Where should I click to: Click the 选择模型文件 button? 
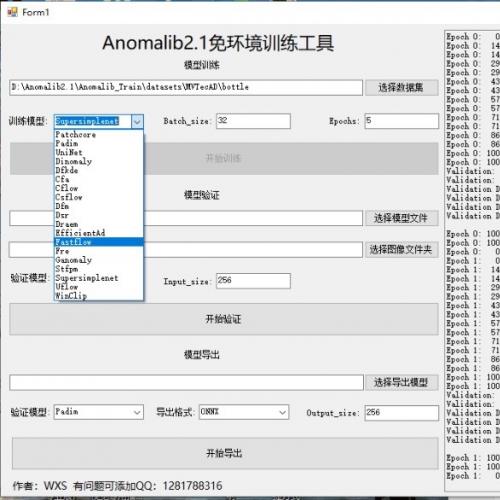point(401,218)
